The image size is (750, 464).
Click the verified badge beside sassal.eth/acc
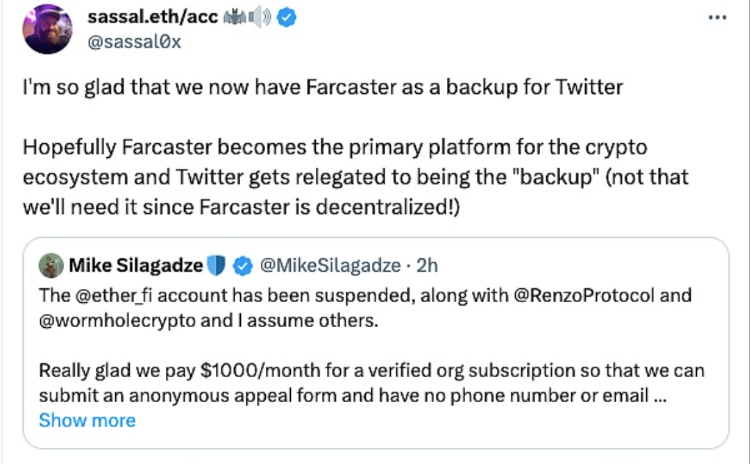(x=286, y=19)
